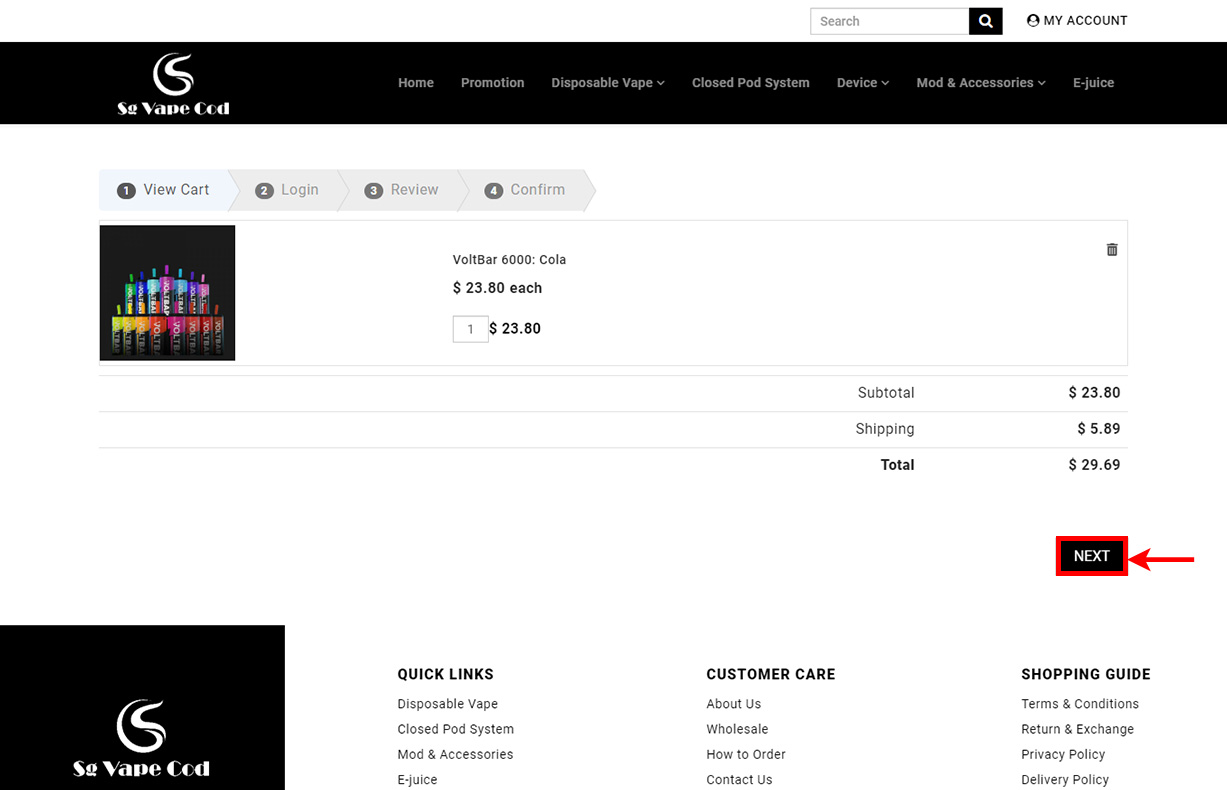Open Contact Us link
Screen dimensions: 1227x790
(x=739, y=780)
